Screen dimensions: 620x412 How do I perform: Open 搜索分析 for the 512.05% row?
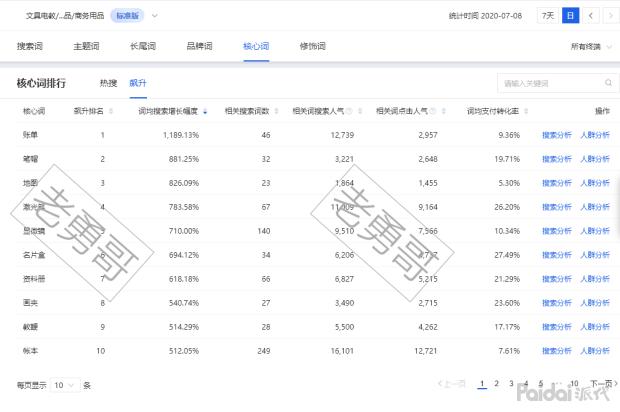point(557,351)
